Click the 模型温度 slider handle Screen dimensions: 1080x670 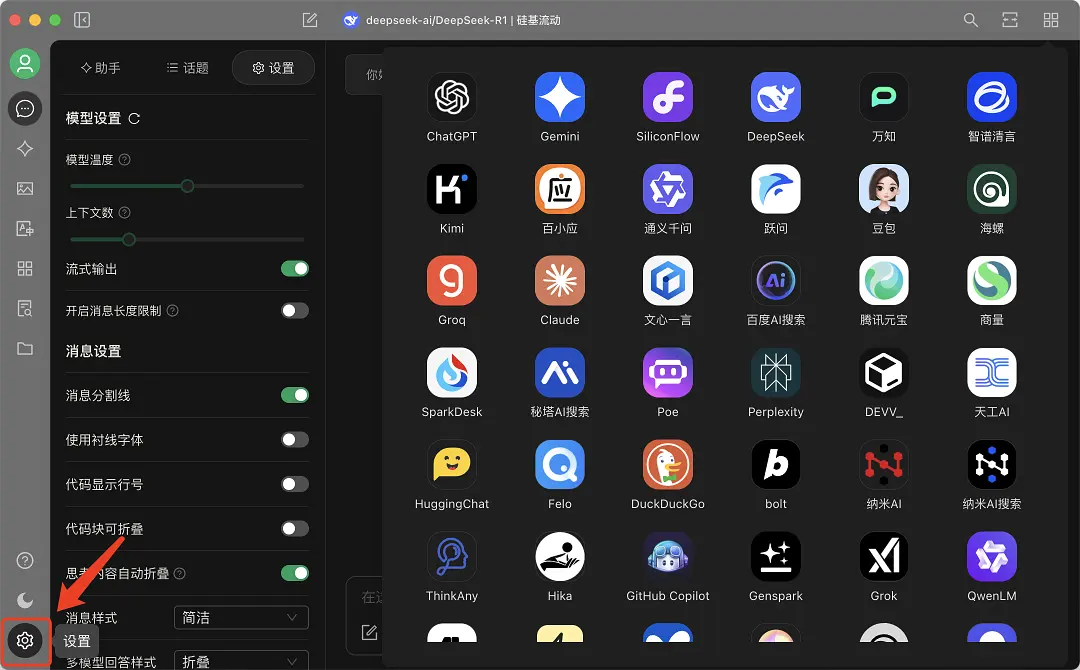187,186
